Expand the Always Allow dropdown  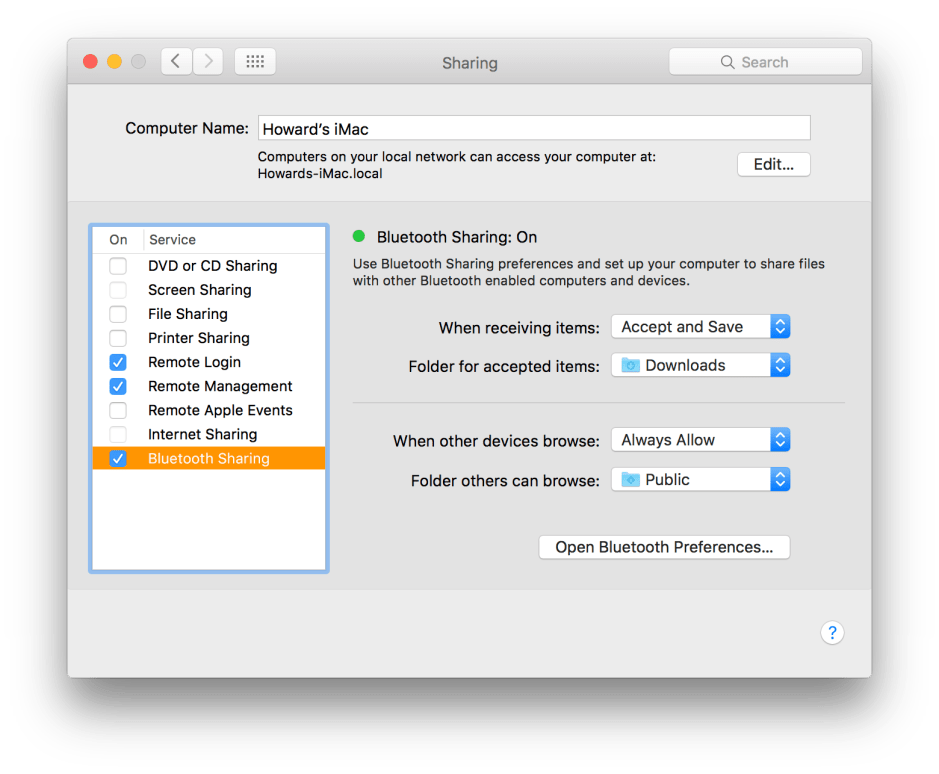point(700,440)
